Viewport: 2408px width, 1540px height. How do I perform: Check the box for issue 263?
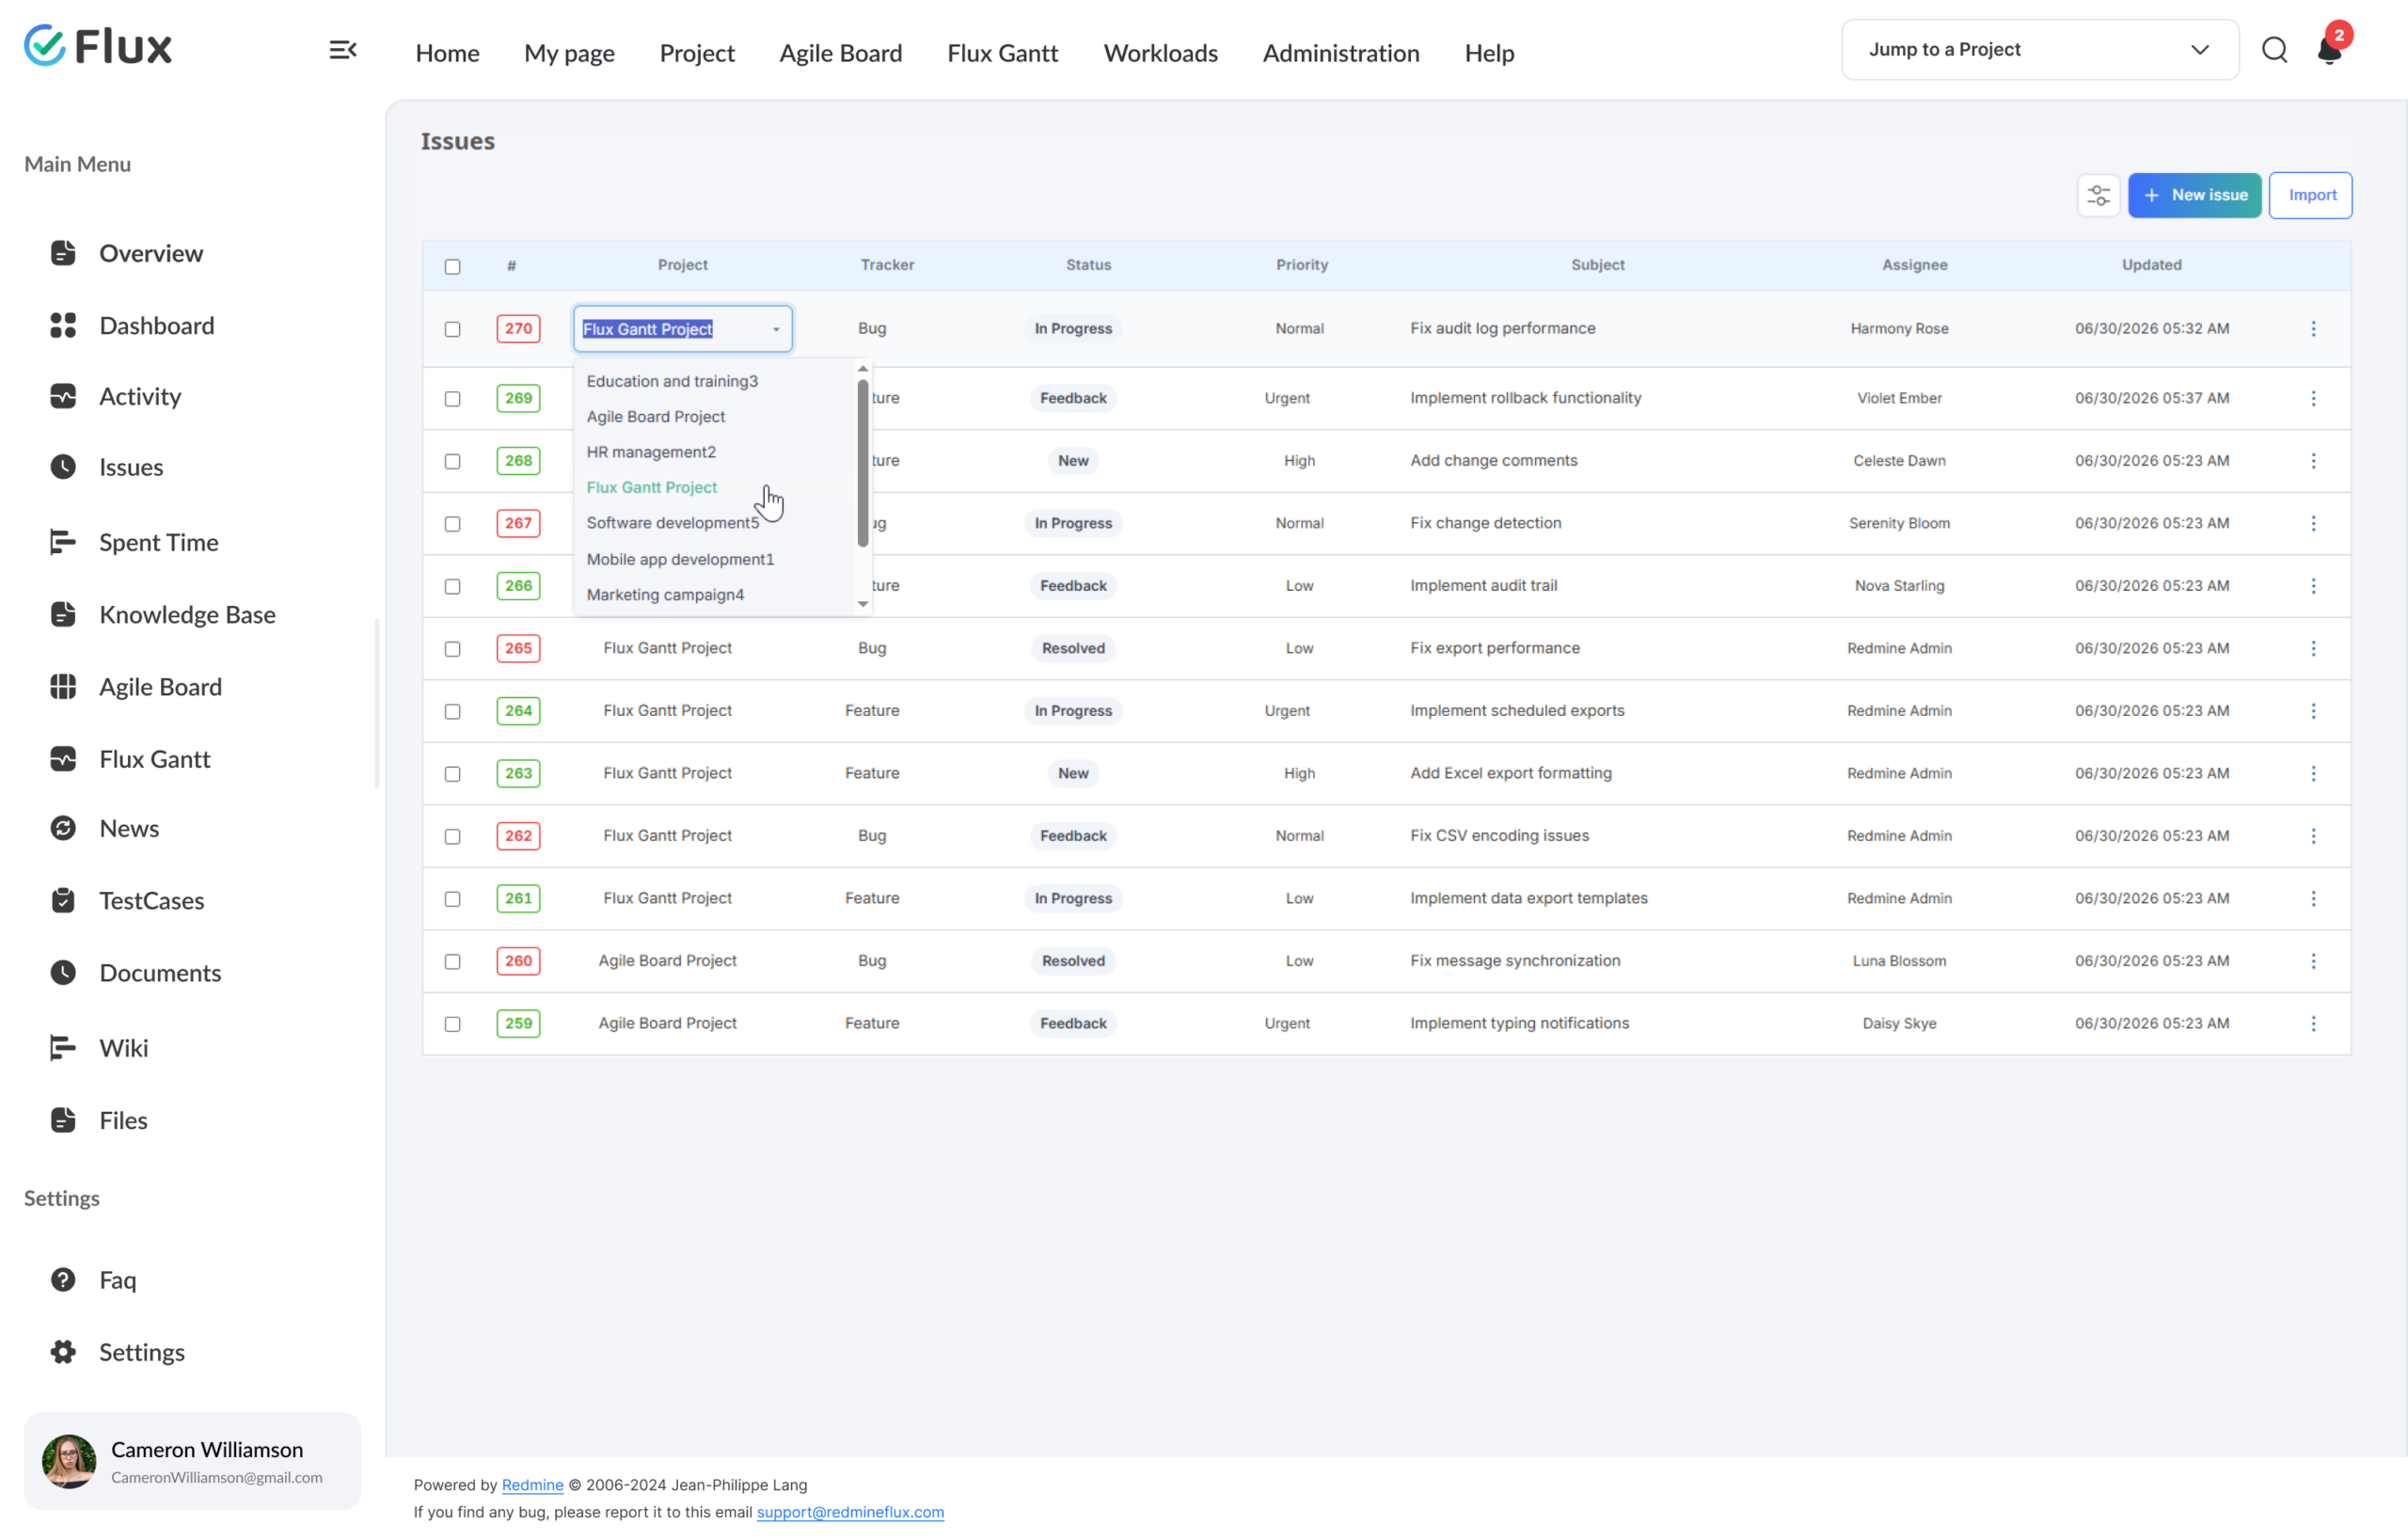[452, 773]
